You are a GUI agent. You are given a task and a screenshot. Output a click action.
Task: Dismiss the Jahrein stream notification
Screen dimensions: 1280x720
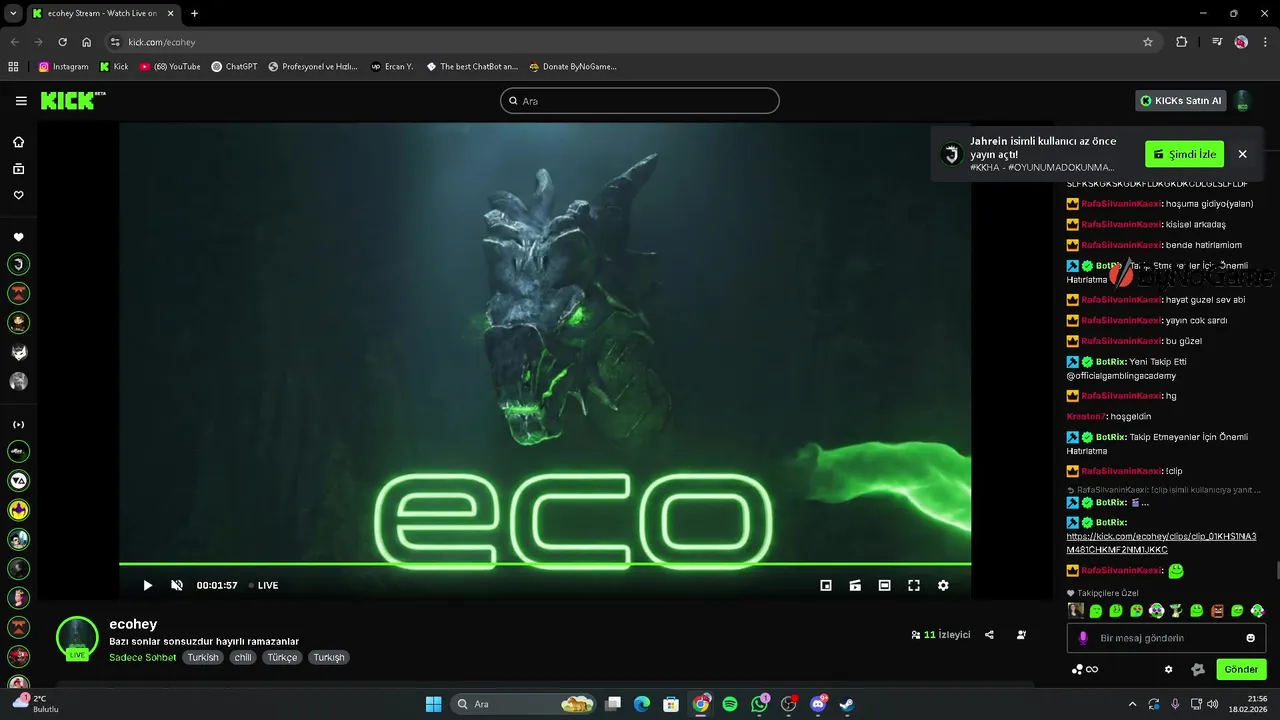(1242, 154)
